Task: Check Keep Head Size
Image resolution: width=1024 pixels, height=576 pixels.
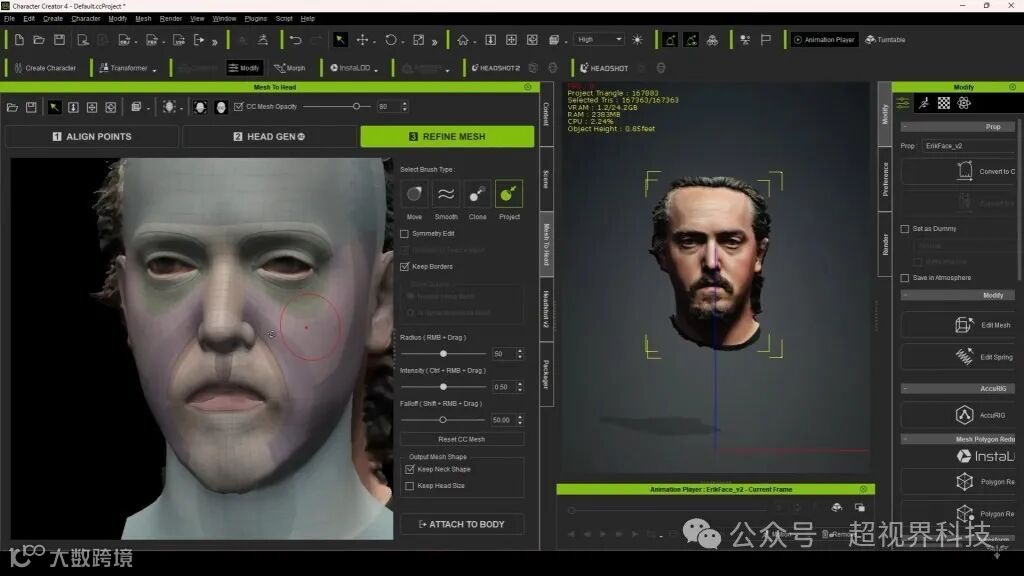Action: pos(409,486)
